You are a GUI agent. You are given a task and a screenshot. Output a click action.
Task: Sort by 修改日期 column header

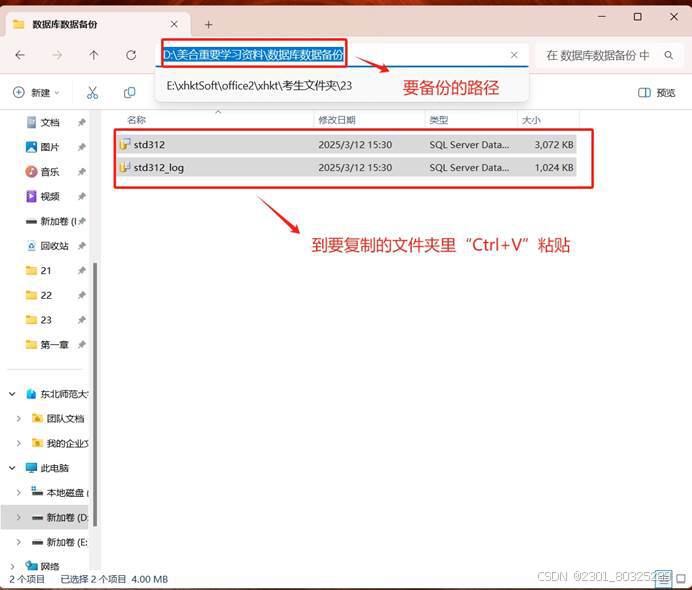[x=337, y=120]
